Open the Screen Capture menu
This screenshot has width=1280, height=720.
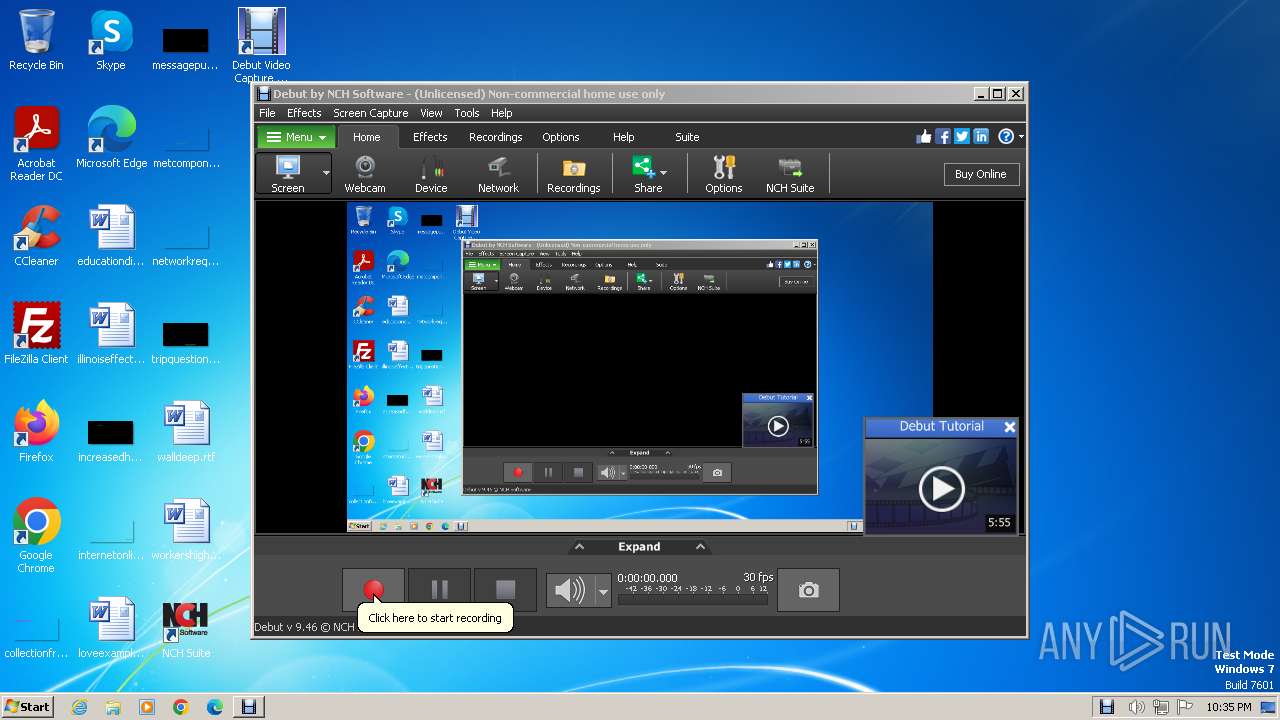(x=370, y=113)
